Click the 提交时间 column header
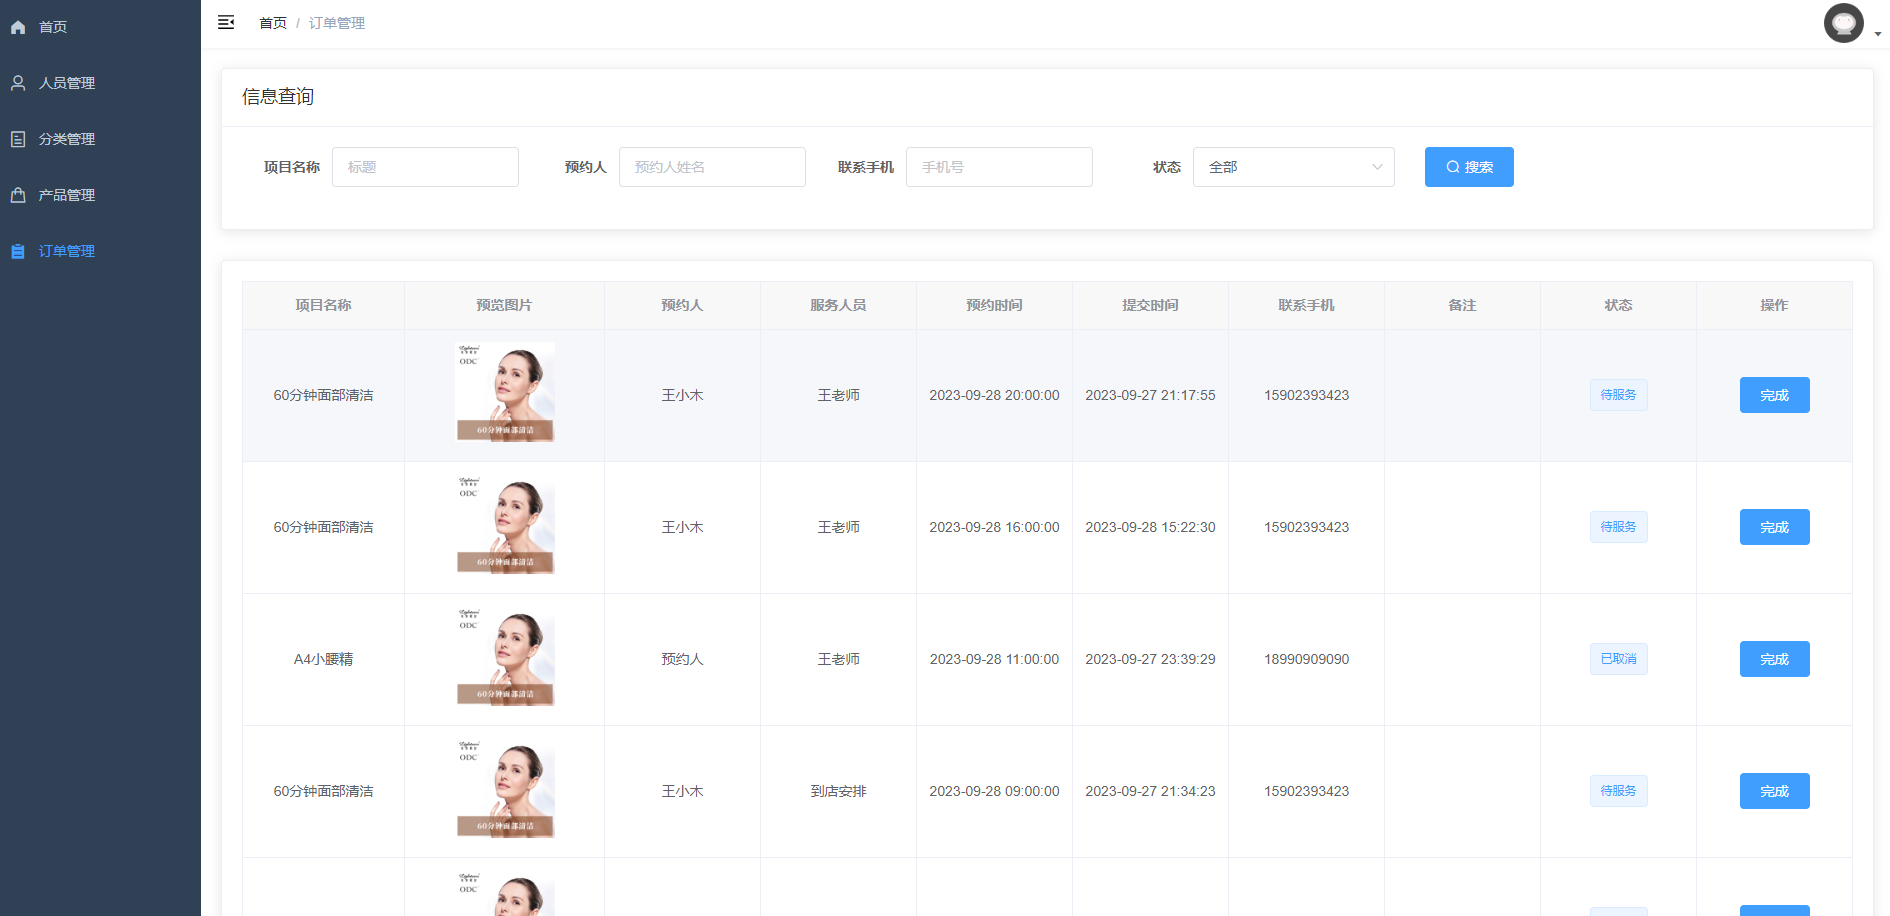 click(x=1150, y=305)
